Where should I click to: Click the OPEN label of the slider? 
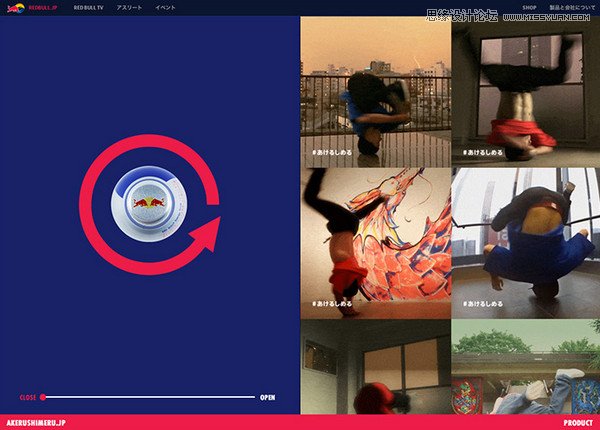click(267, 397)
